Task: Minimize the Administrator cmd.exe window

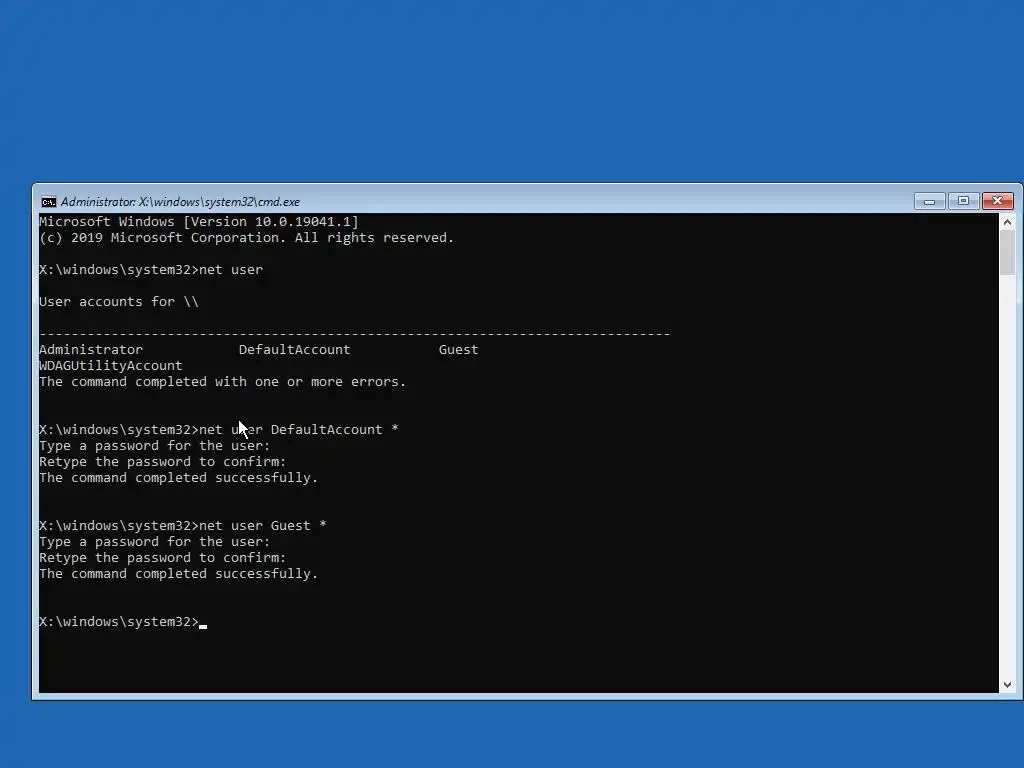Action: [929, 201]
